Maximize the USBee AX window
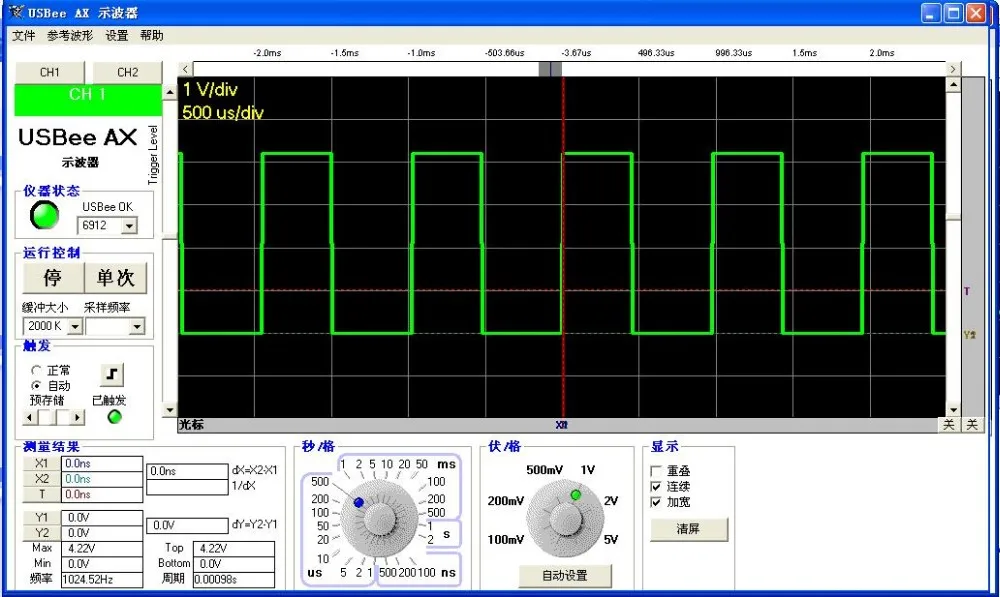 [953, 13]
